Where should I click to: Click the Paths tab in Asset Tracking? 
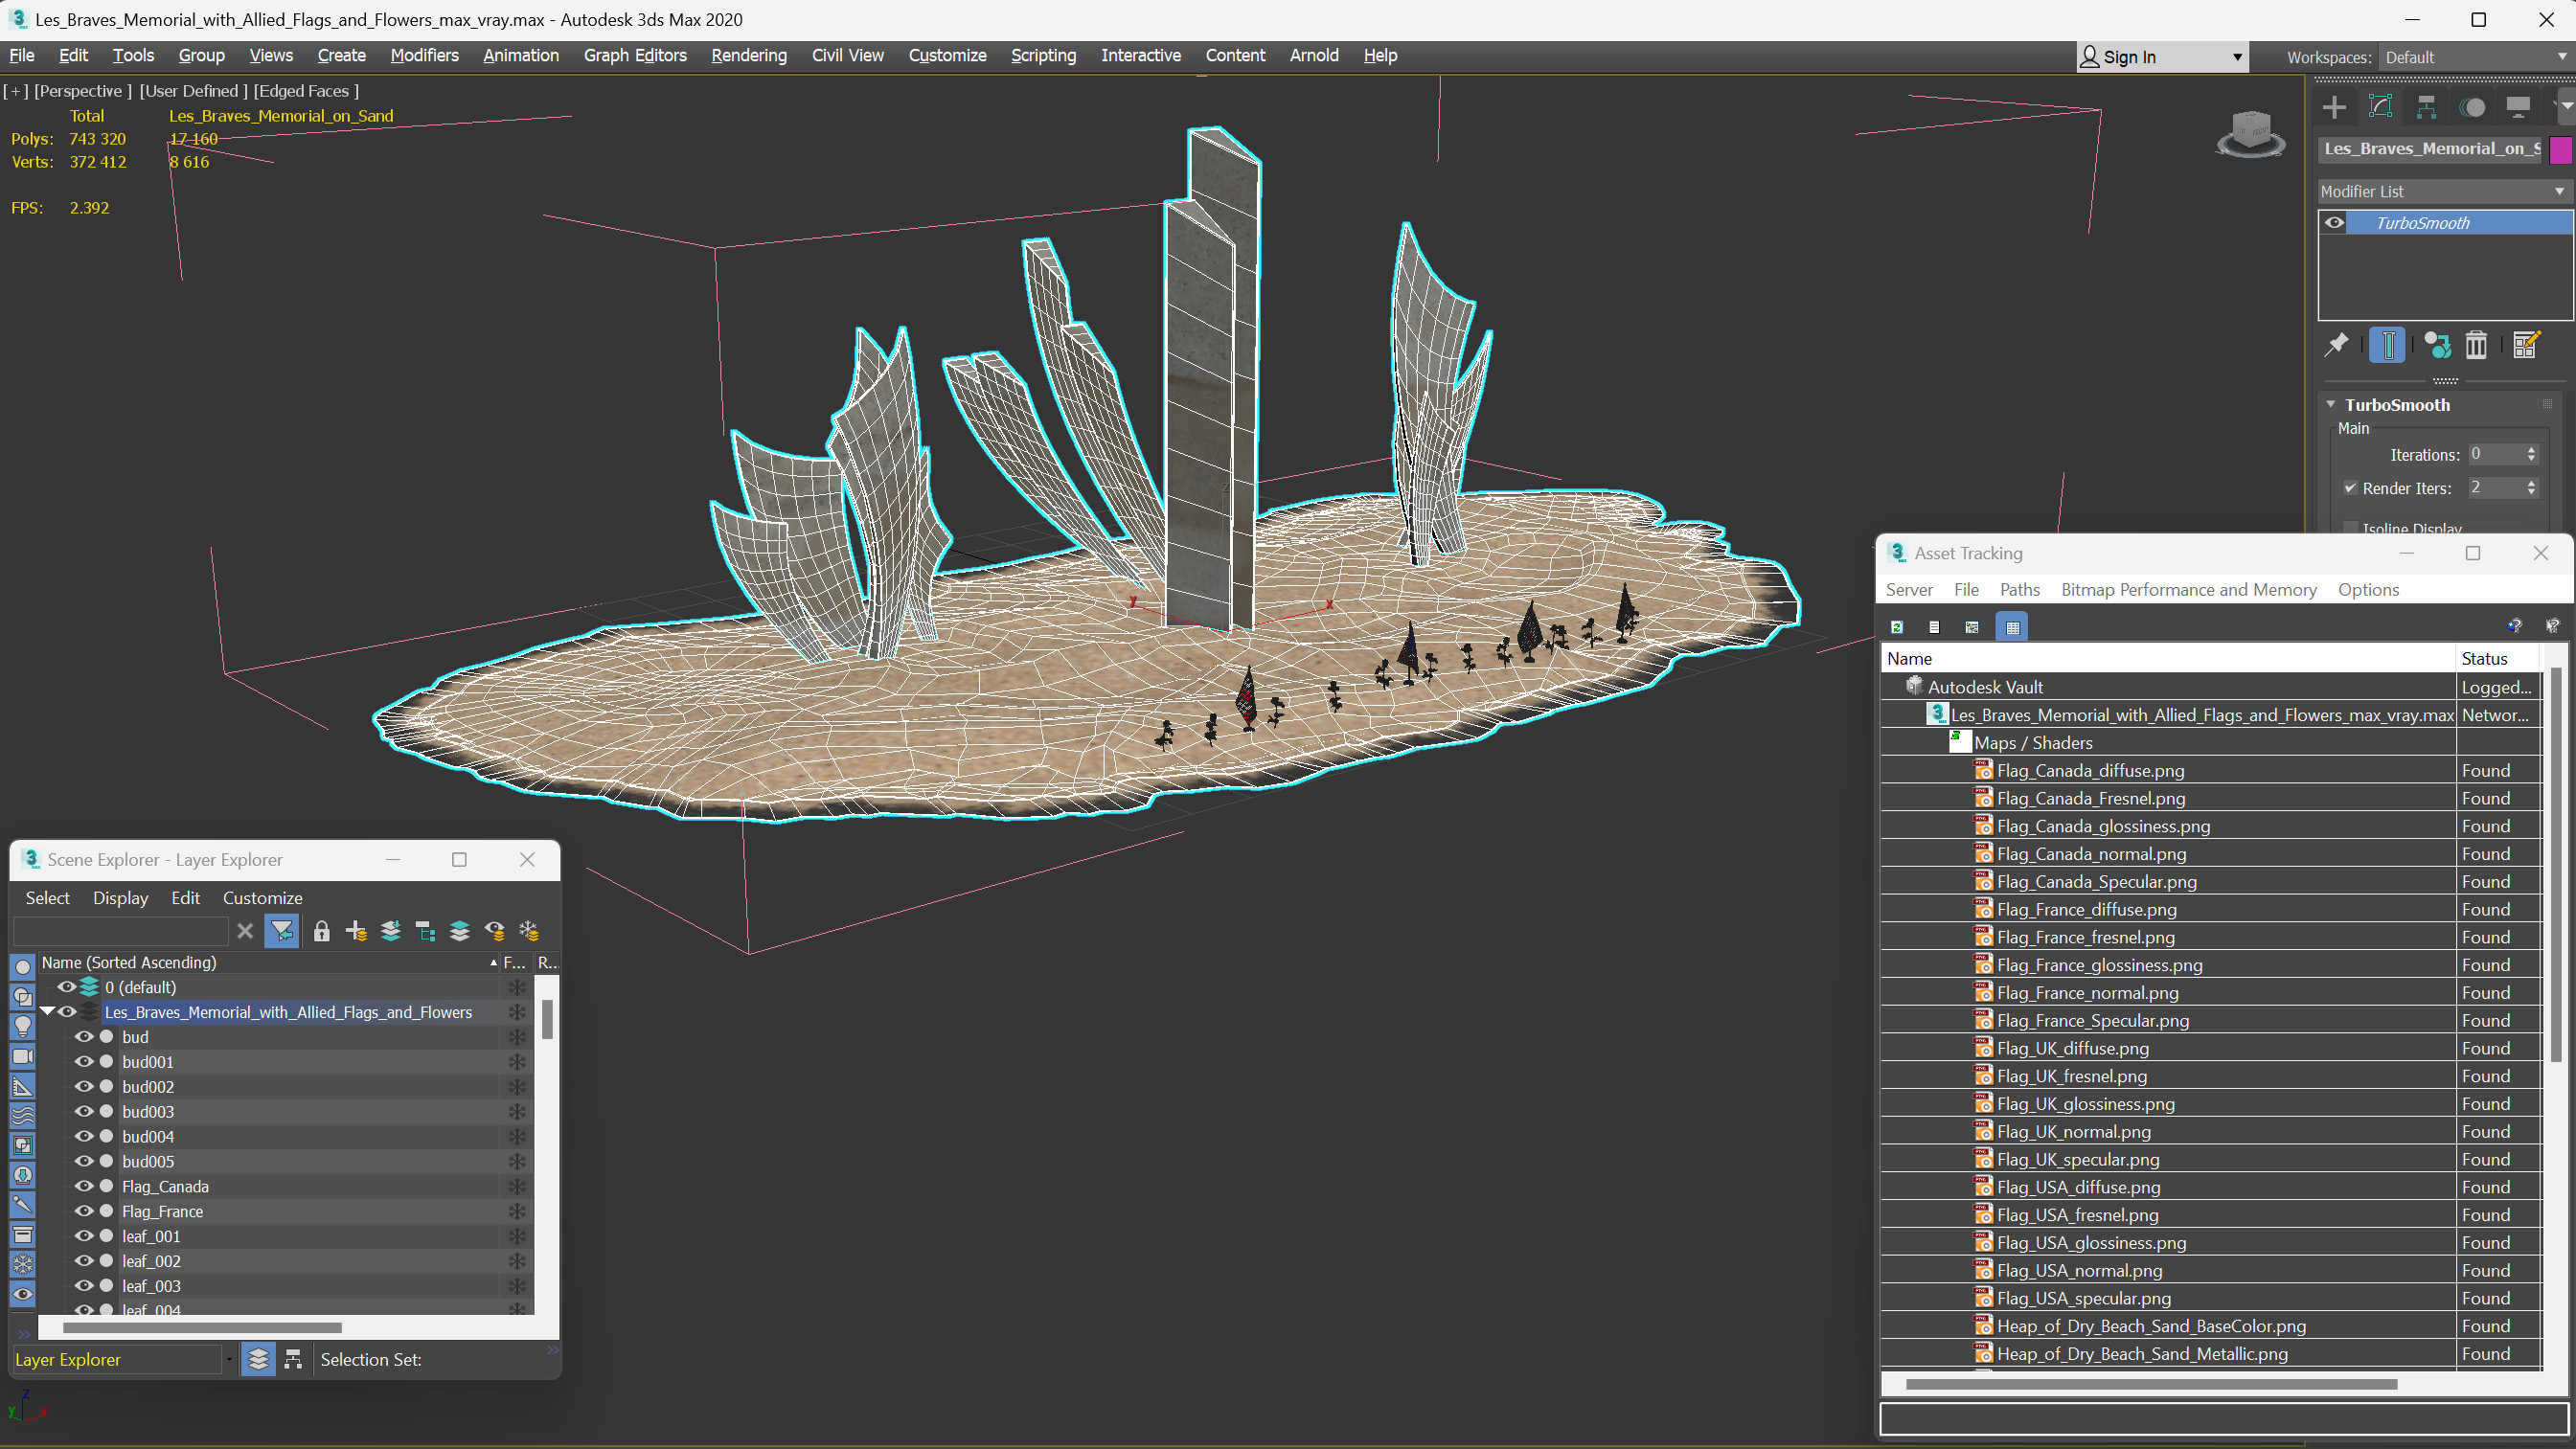2020,589
